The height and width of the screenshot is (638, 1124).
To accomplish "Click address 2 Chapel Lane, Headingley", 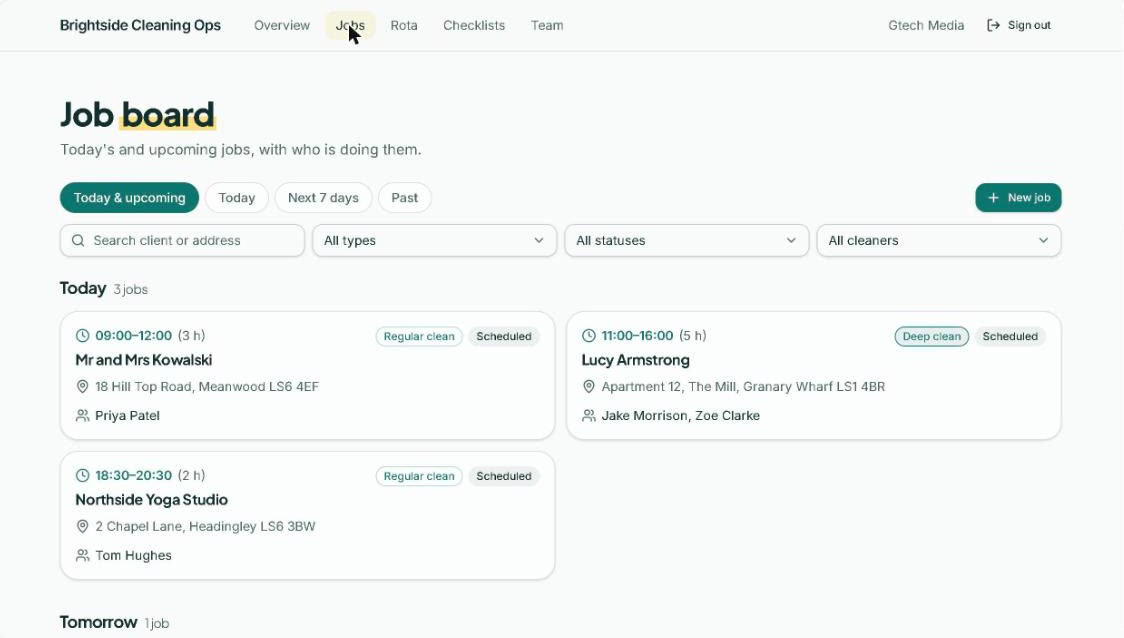I will point(205,526).
